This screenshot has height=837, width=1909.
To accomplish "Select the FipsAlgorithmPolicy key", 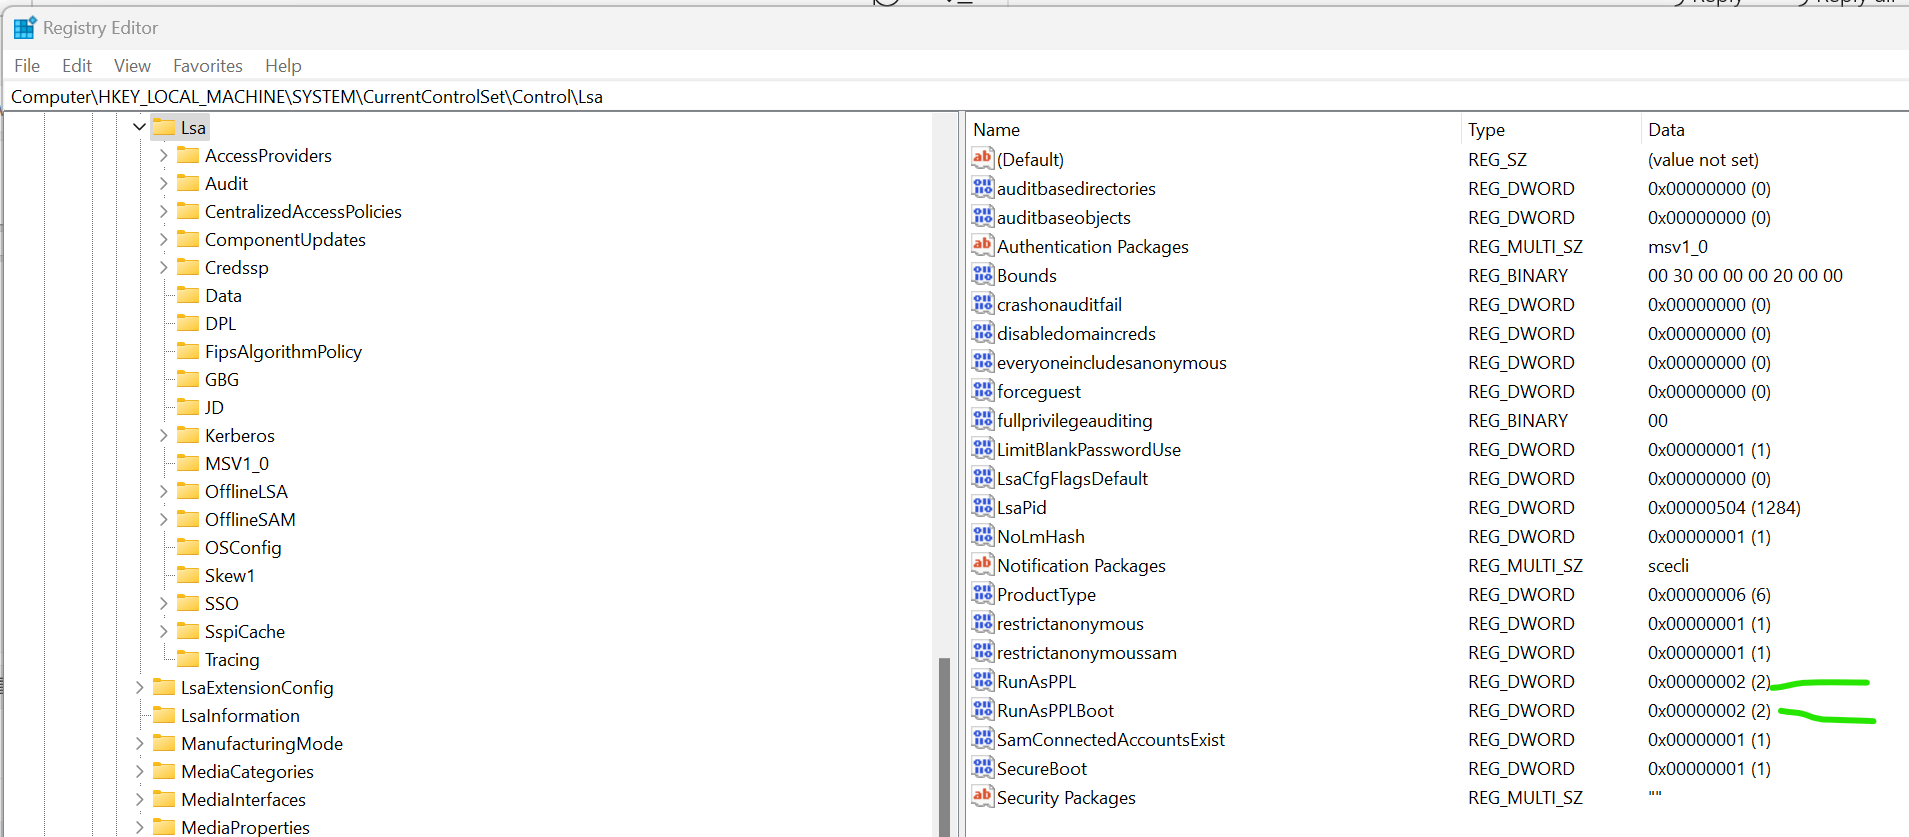I will pyautogui.click(x=283, y=351).
